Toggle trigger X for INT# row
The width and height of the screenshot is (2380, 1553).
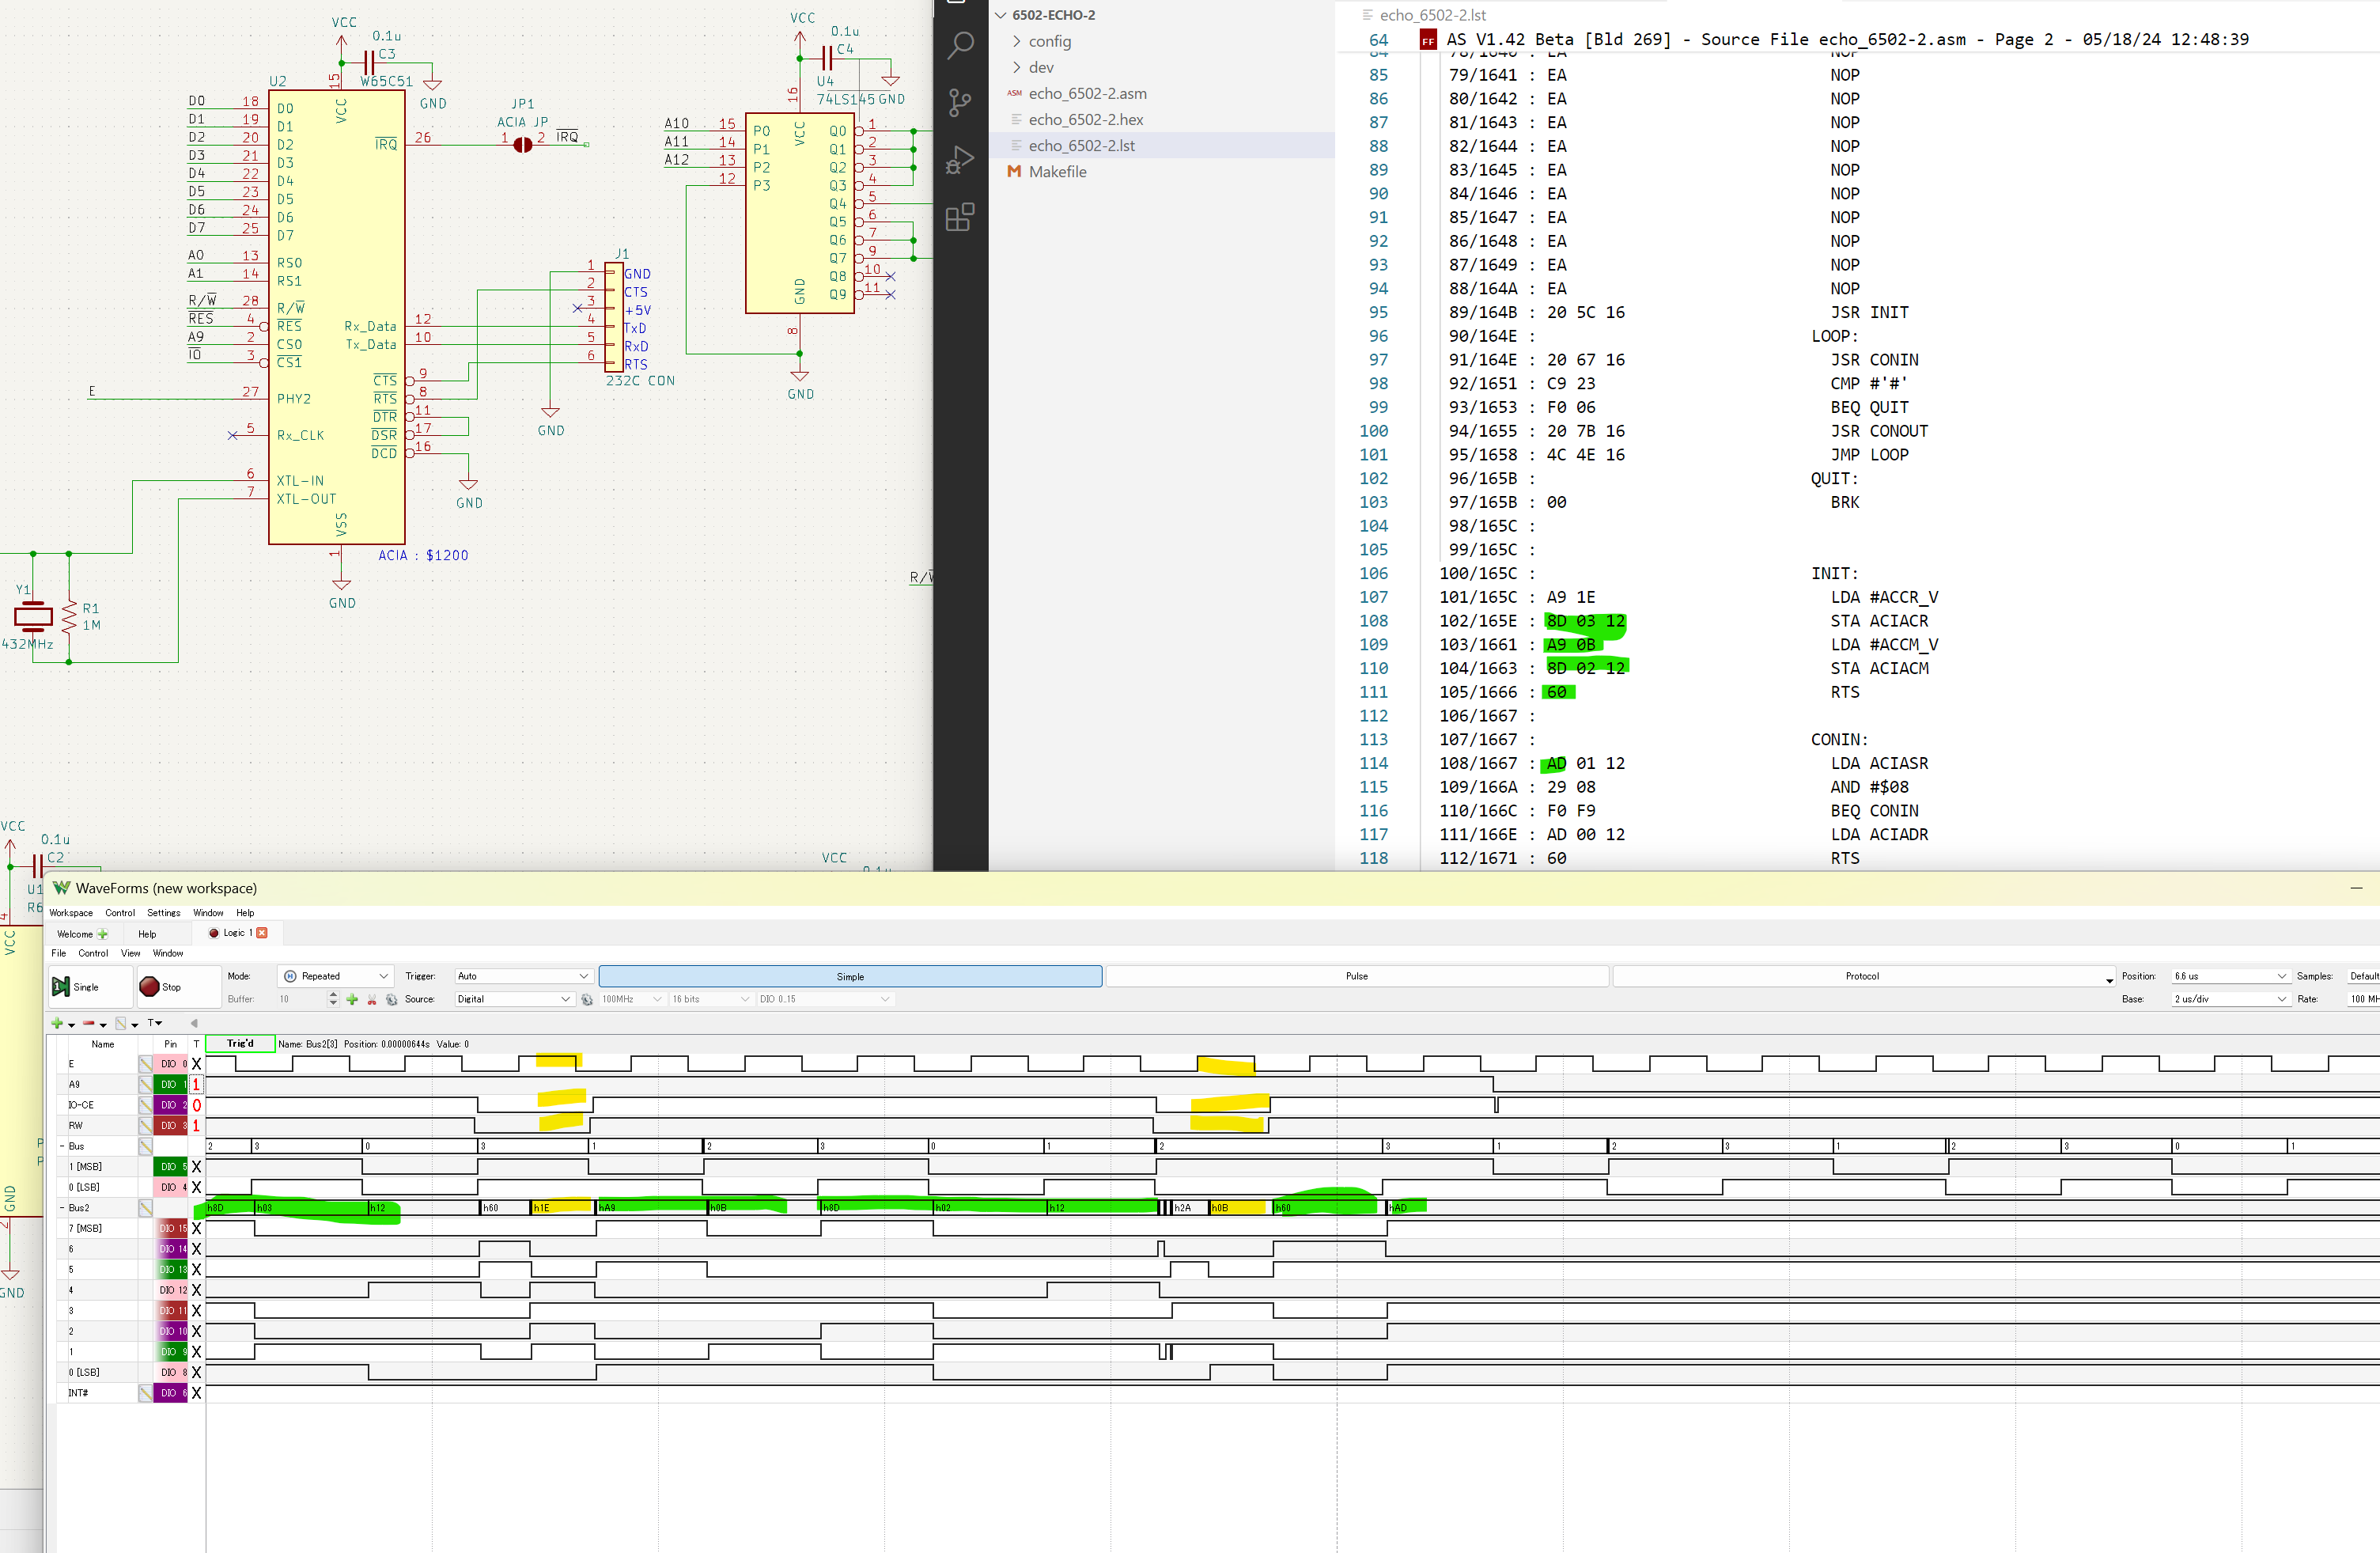pos(197,1393)
